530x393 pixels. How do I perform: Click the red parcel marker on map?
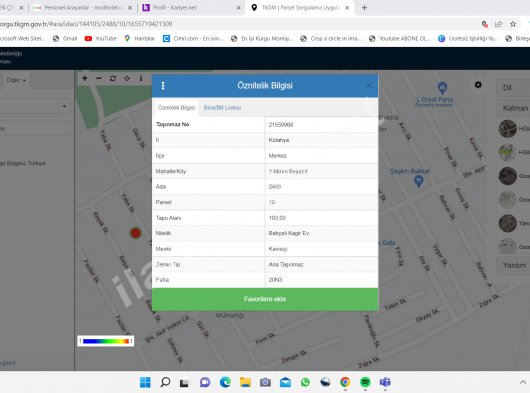click(x=136, y=233)
